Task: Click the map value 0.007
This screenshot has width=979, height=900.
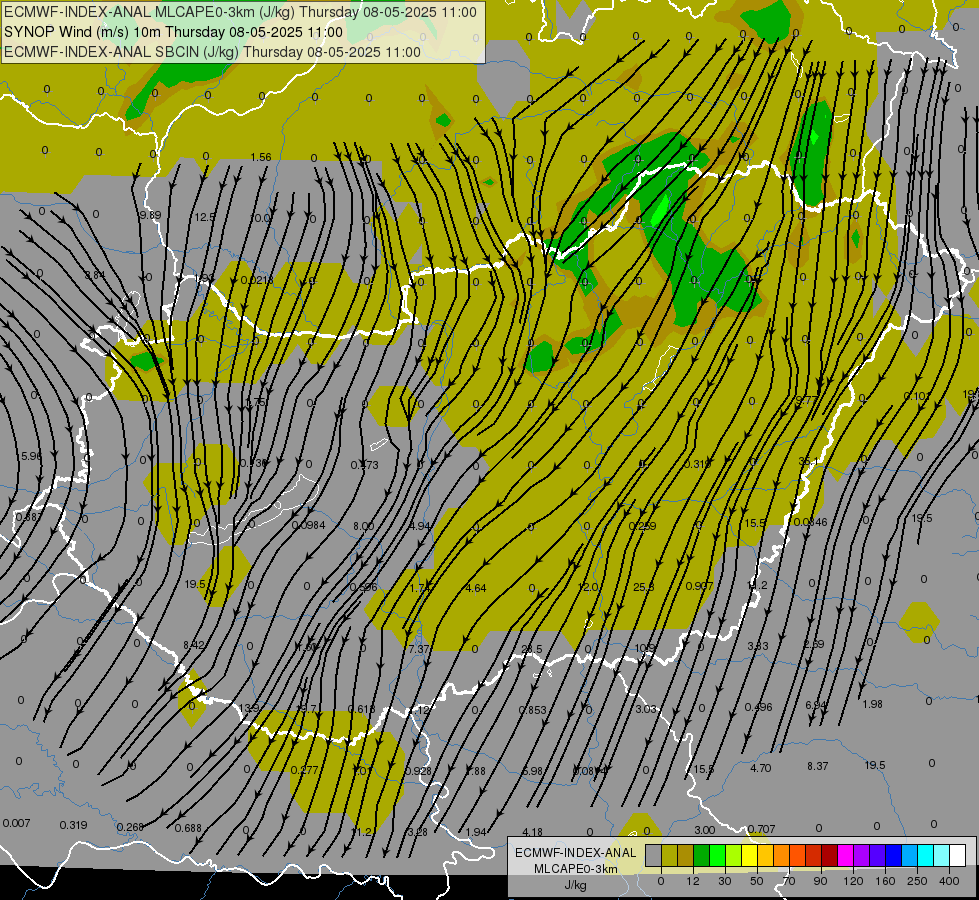Action: pyautogui.click(x=16, y=823)
